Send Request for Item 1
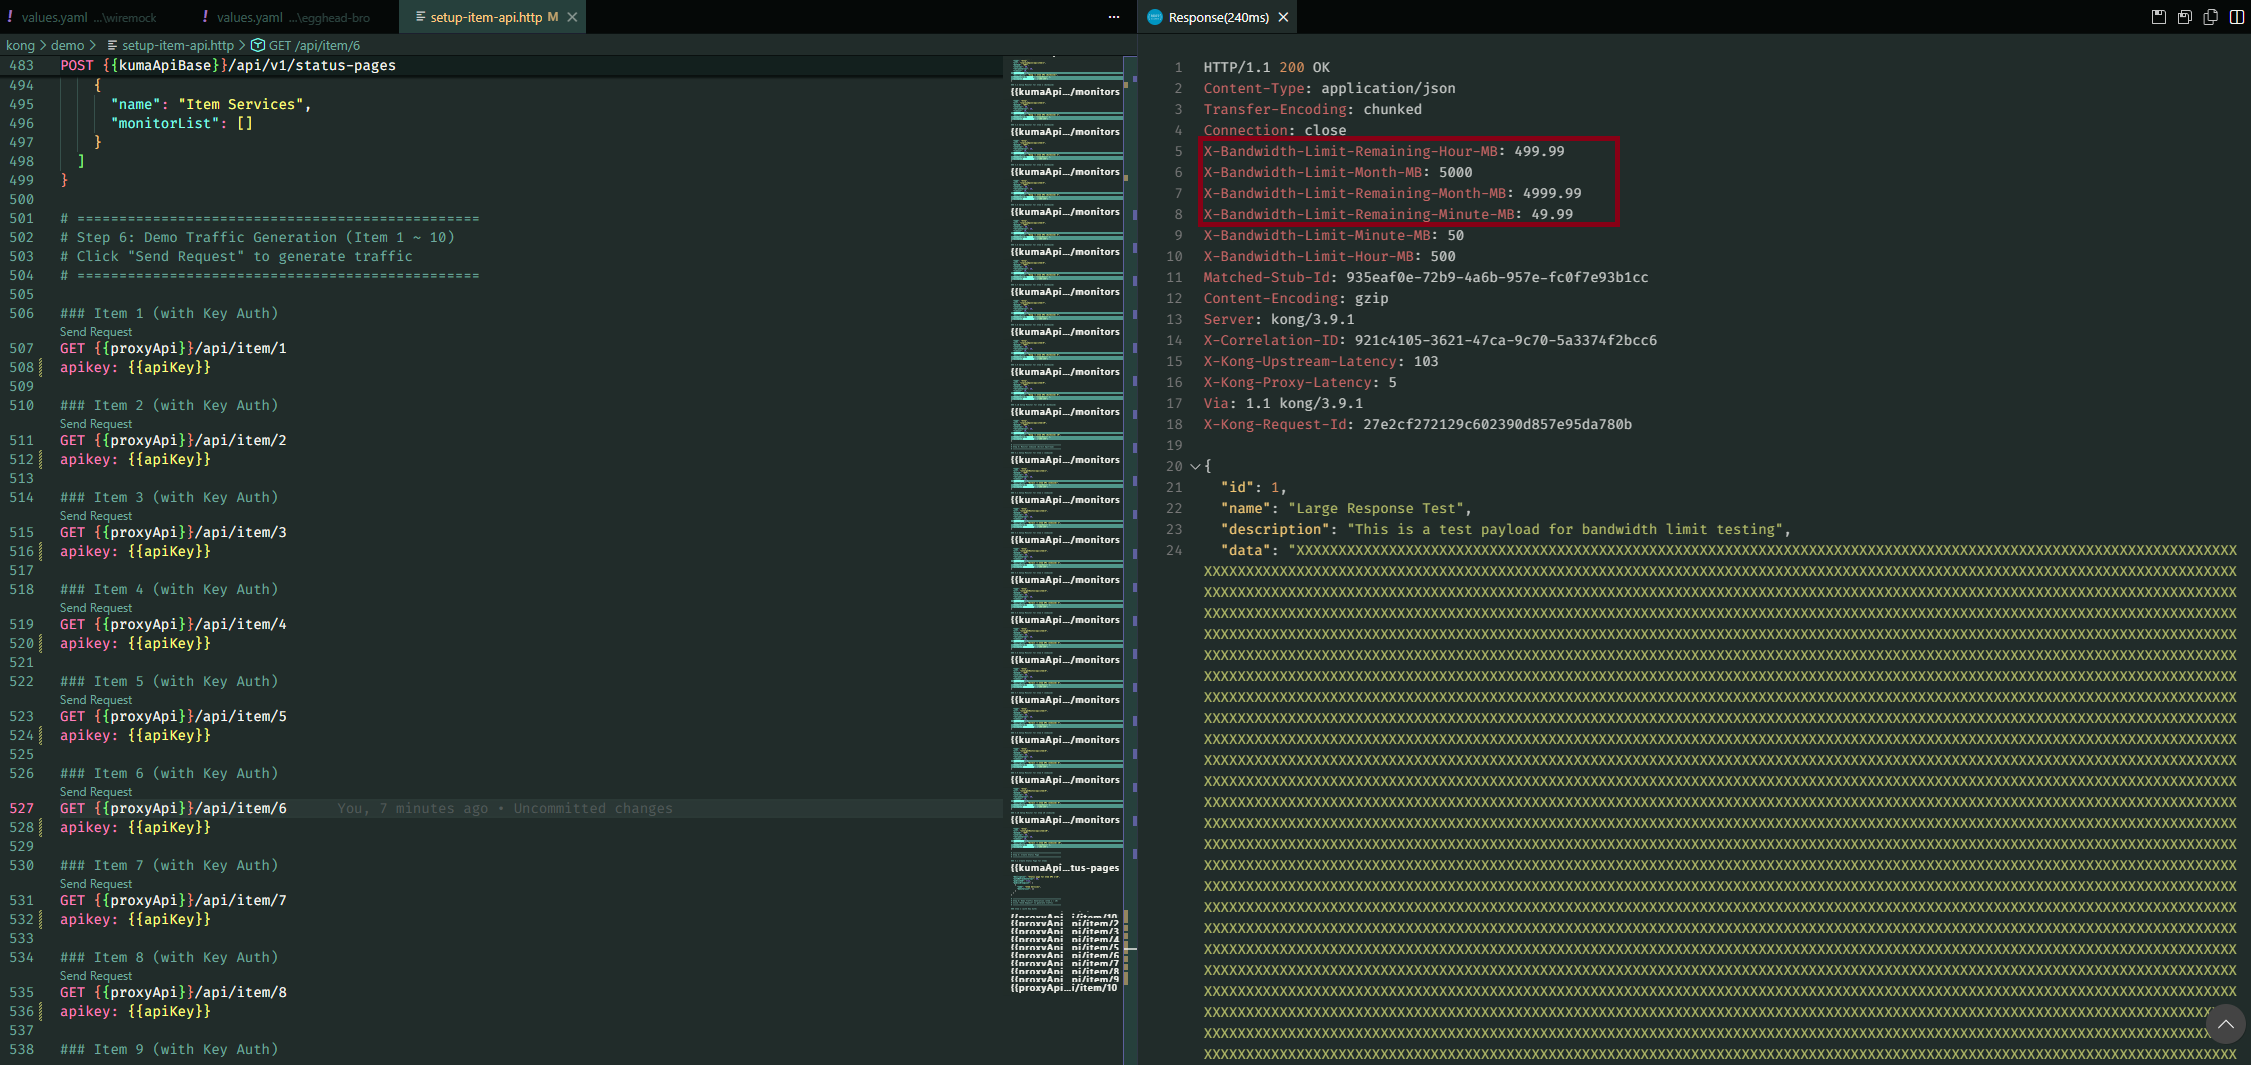This screenshot has height=1065, width=2251. 95,331
